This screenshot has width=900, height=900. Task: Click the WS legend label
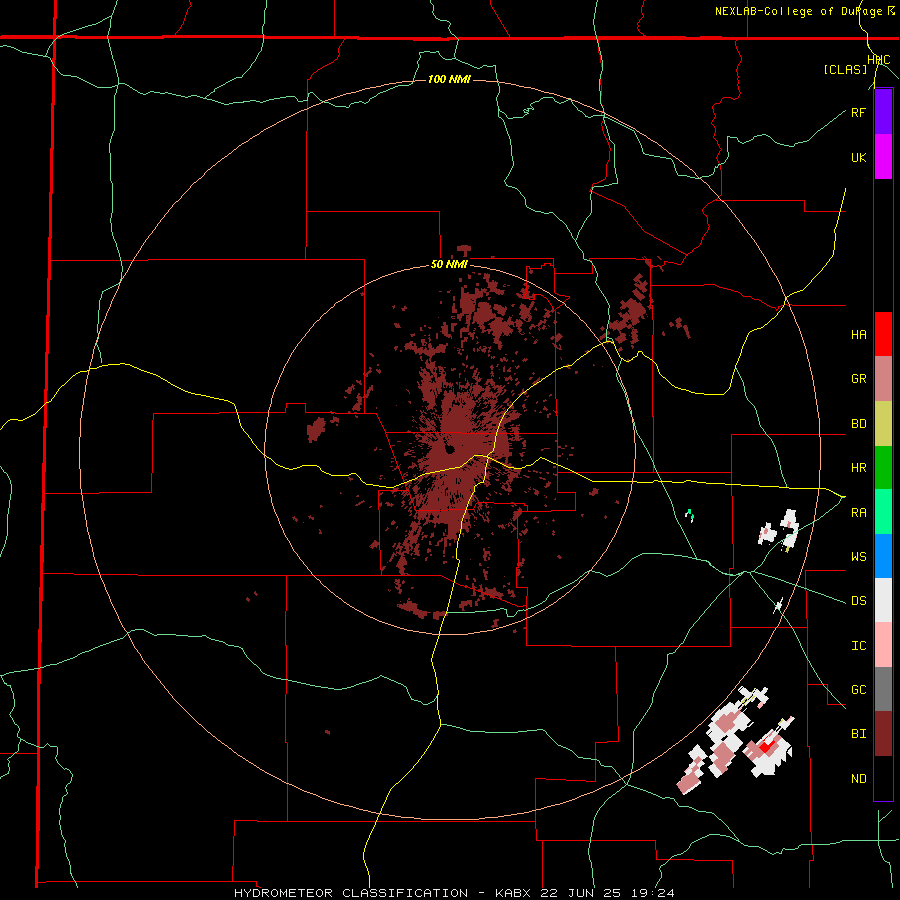point(858,557)
